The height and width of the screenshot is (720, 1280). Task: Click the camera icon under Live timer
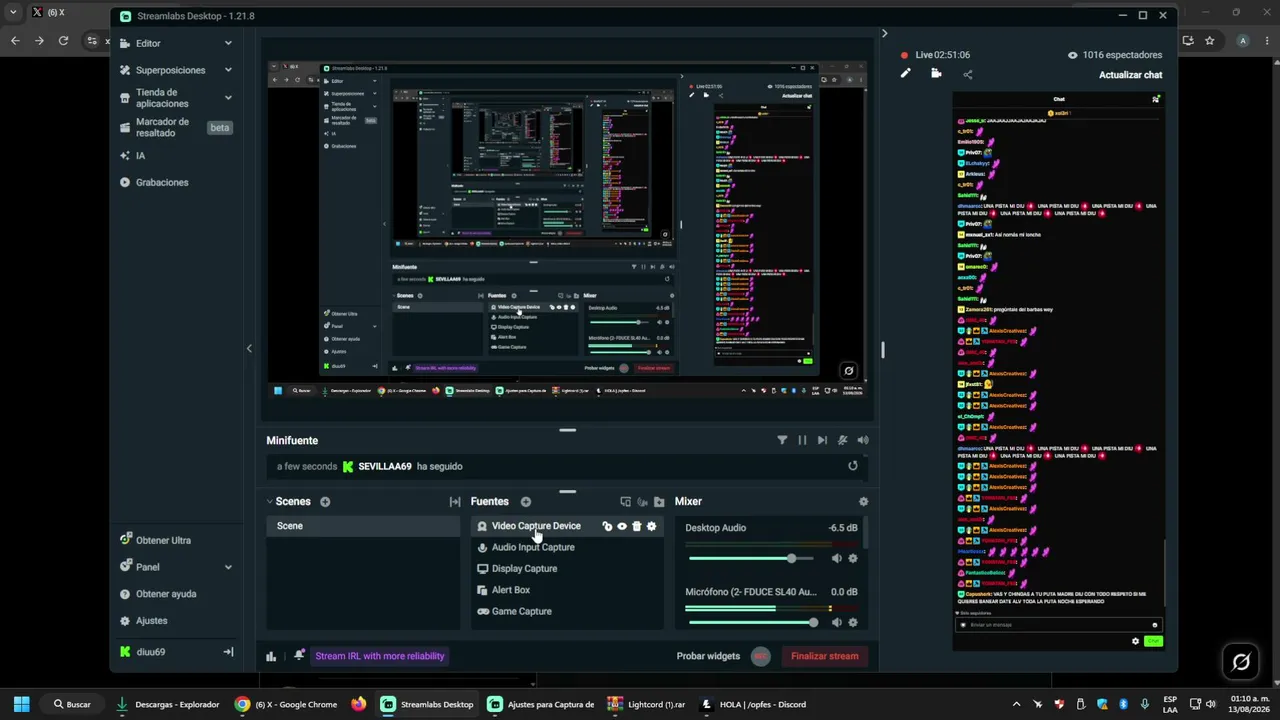pyautogui.click(x=936, y=73)
